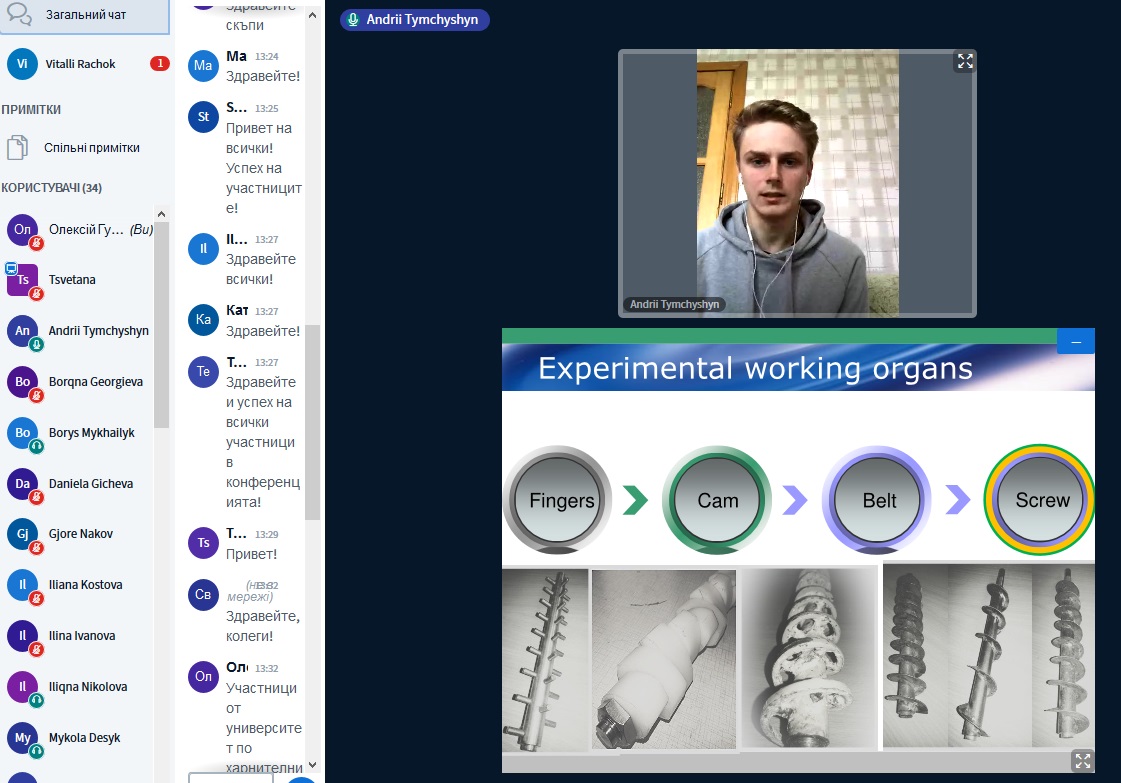This screenshot has width=1121, height=783.
Task: Click Andrii Tymchyshyn's user avatar
Action: (22, 331)
